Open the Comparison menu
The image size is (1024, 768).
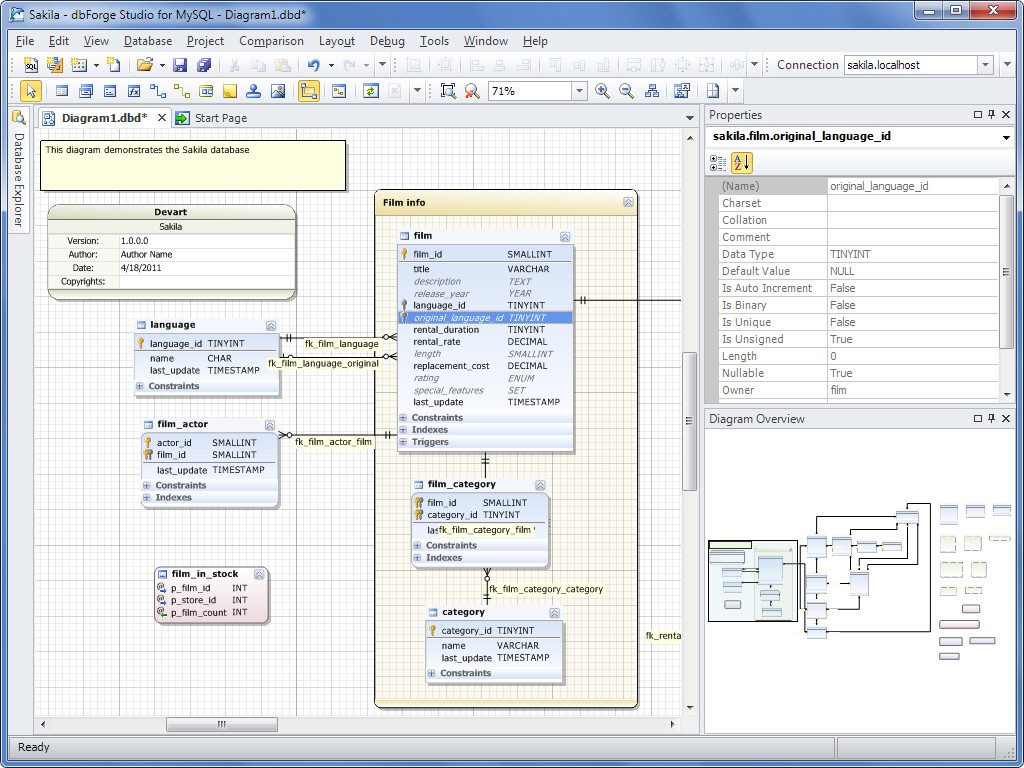(271, 40)
